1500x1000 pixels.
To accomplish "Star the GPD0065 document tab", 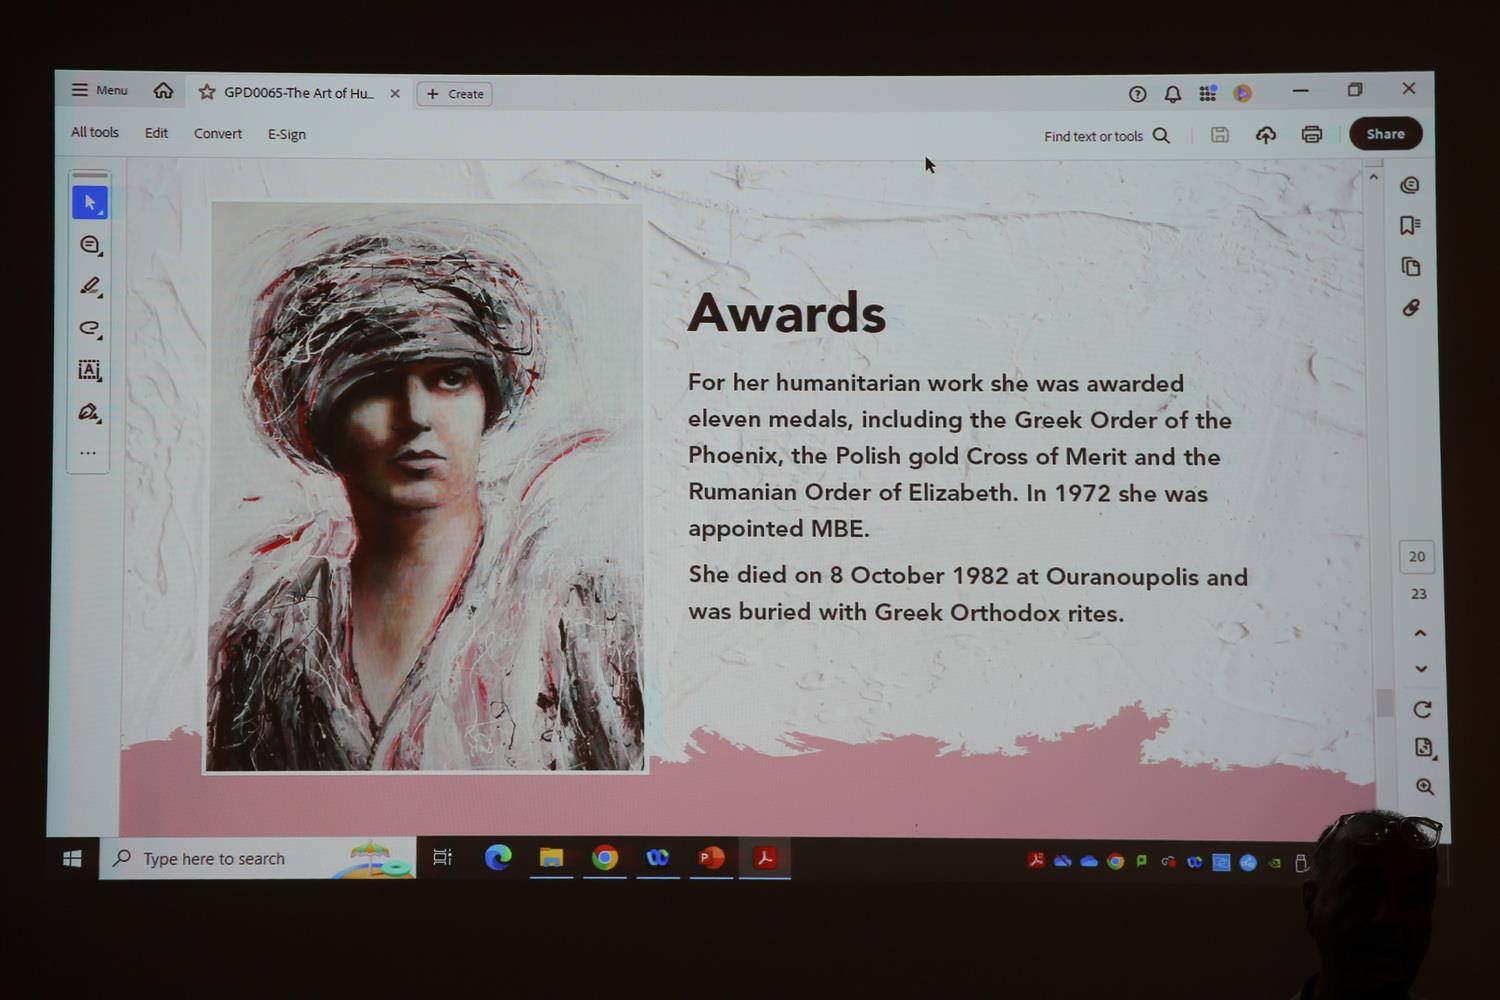I will point(207,92).
